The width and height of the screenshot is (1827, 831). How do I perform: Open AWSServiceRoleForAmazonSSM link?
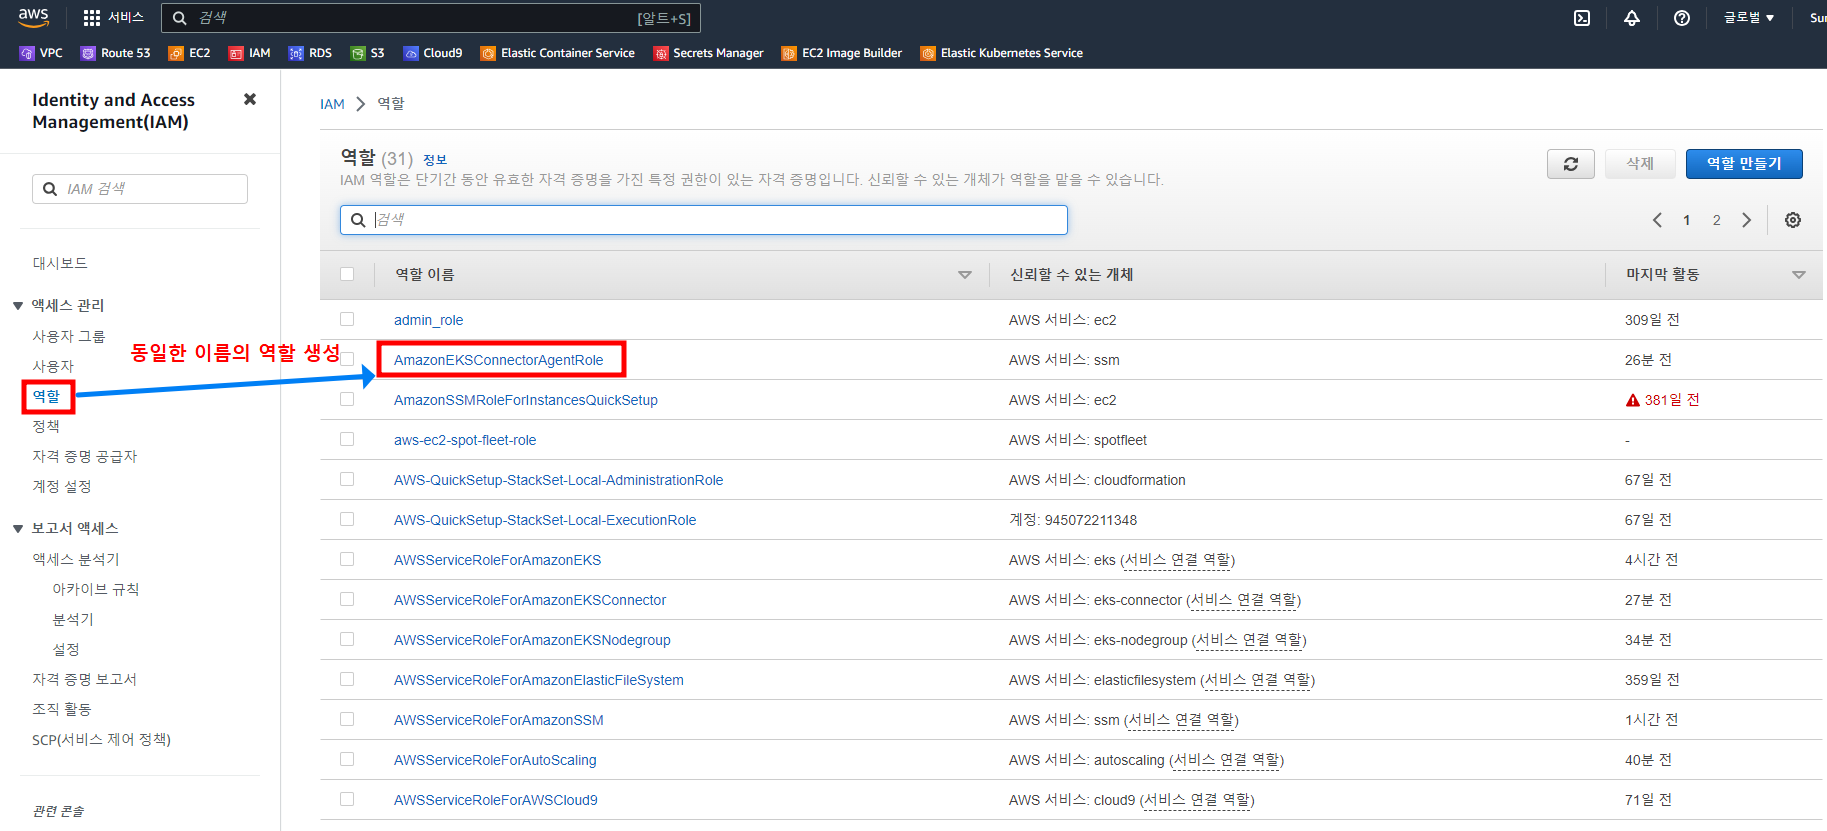tap(499, 720)
